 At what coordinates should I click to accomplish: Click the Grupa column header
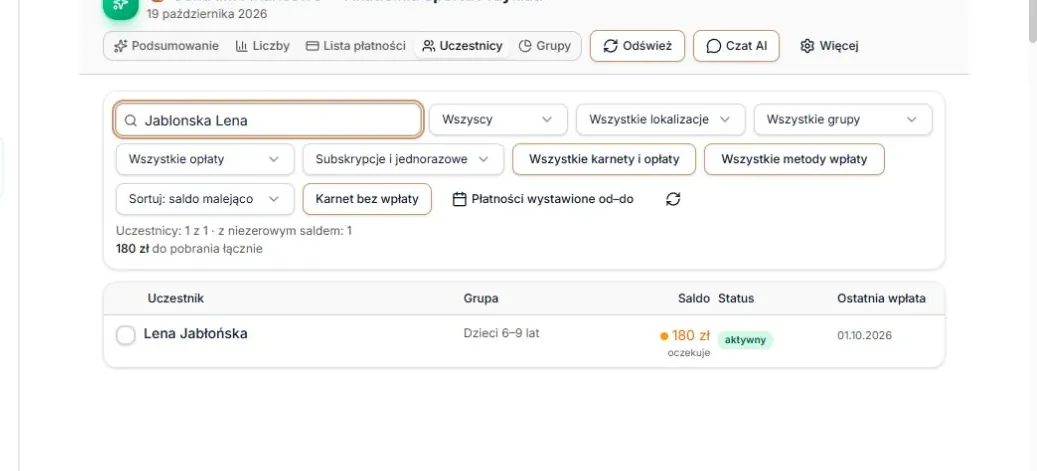tap(481, 298)
